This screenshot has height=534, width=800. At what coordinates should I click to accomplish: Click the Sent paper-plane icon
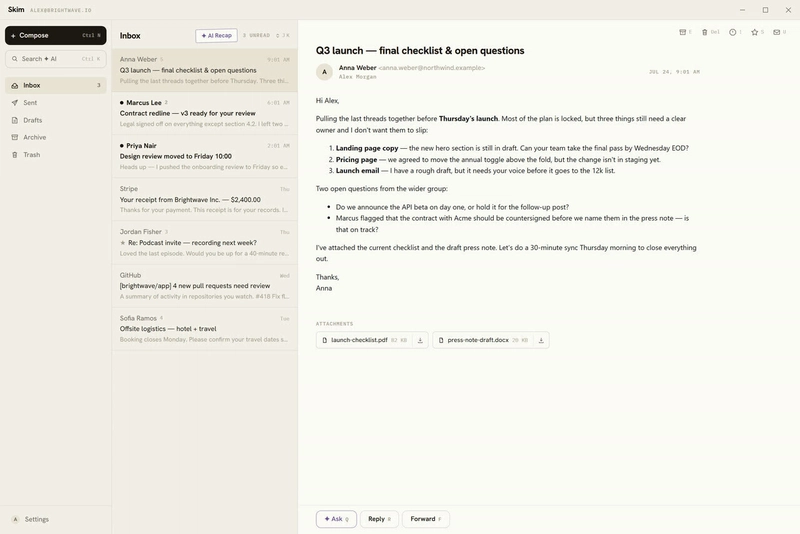(x=15, y=103)
